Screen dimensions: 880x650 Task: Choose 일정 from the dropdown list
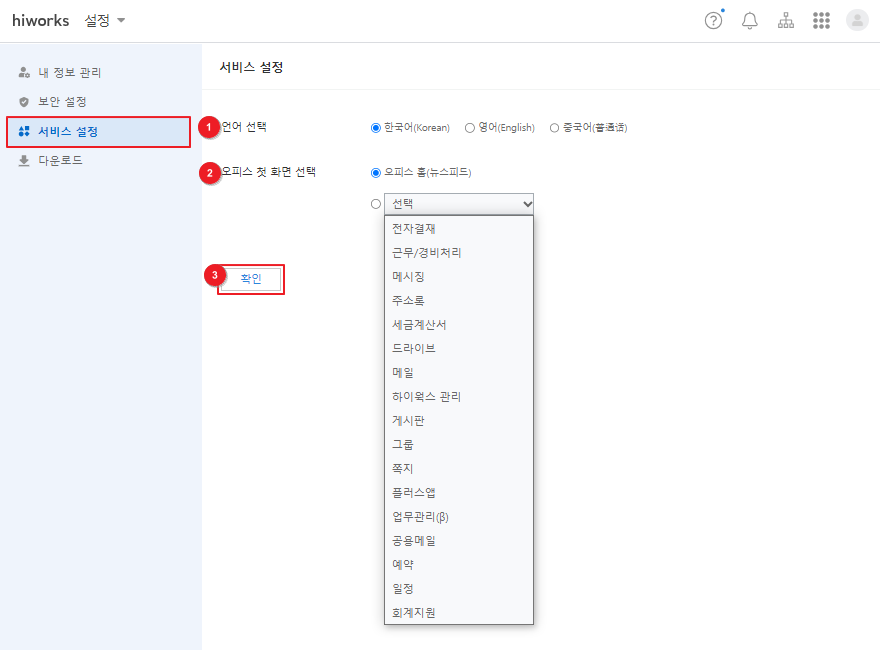click(459, 589)
